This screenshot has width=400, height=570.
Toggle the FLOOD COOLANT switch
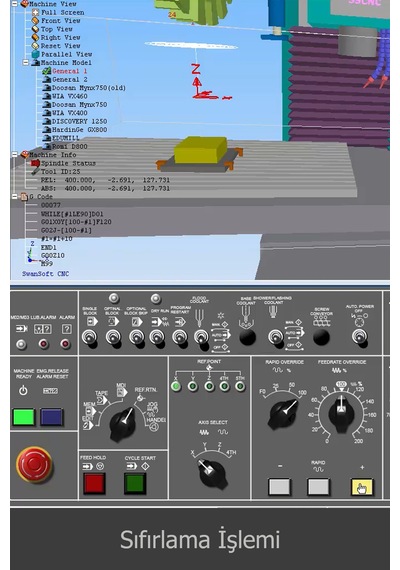coord(201,338)
